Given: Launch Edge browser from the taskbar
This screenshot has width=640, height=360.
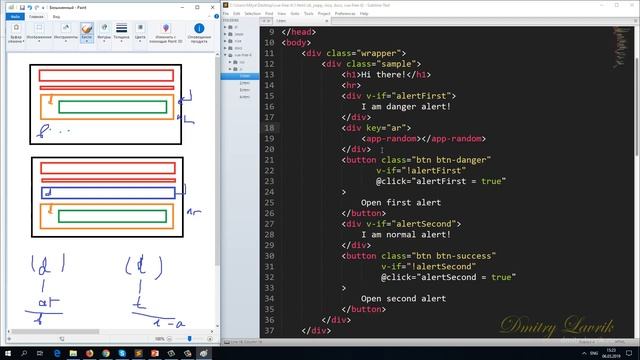Looking at the screenshot, I should (57, 353).
